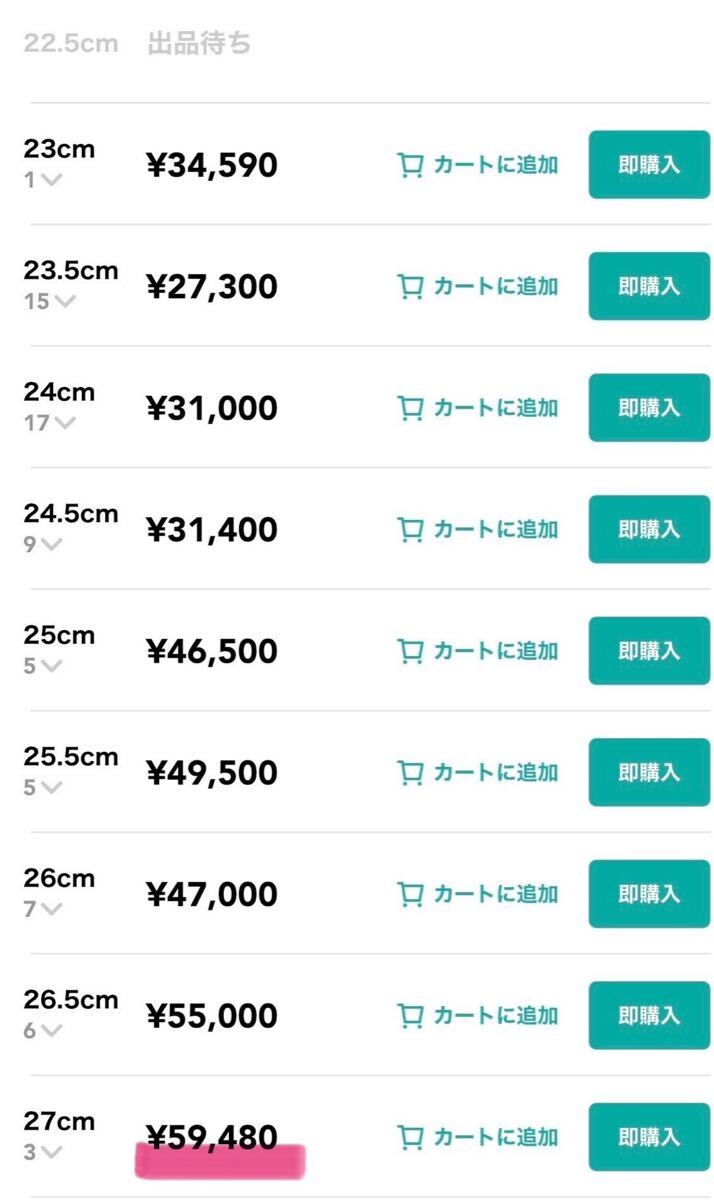714x1200 pixels.
Task: Tap カートに追加 beside ¥55,000
Action: point(497,1016)
